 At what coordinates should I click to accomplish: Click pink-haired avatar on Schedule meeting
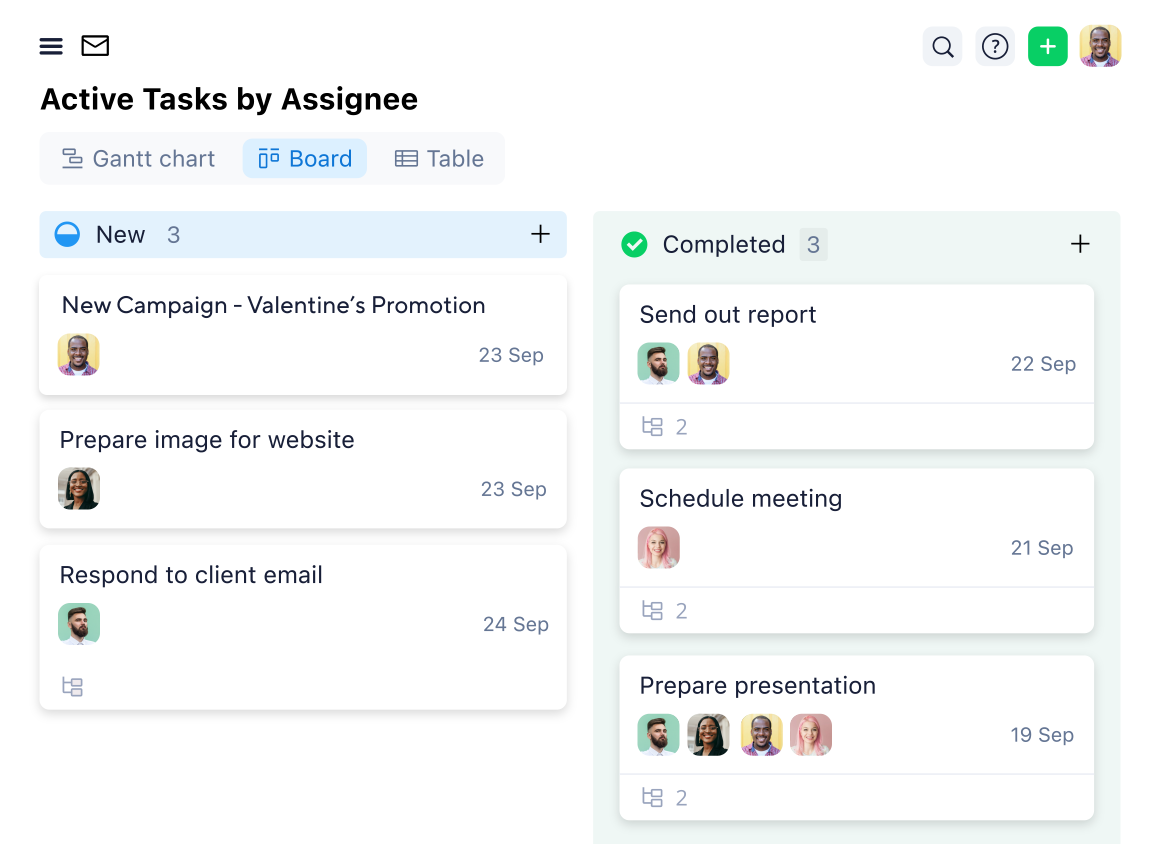click(658, 548)
